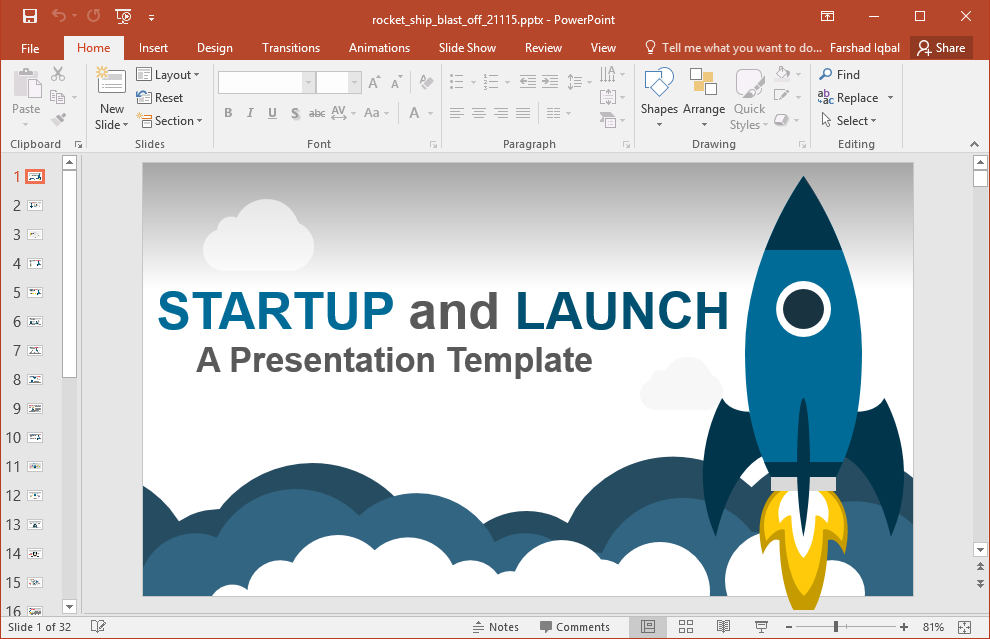Click Clear All Formatting icon

coord(426,82)
